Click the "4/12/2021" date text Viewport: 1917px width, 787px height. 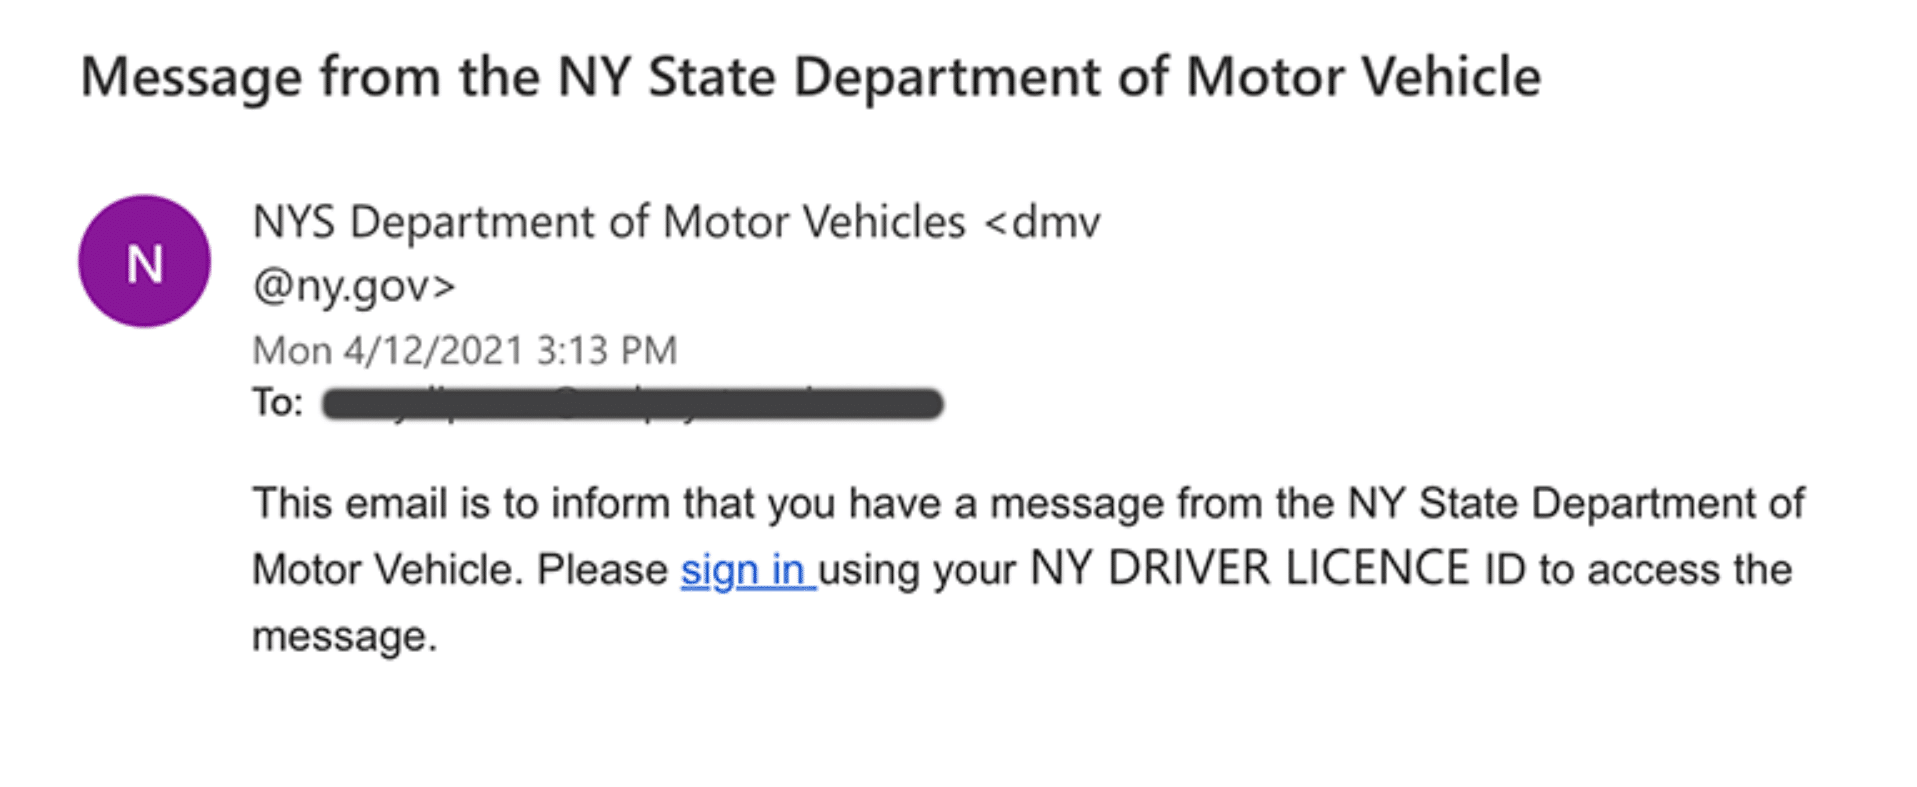(x=434, y=351)
